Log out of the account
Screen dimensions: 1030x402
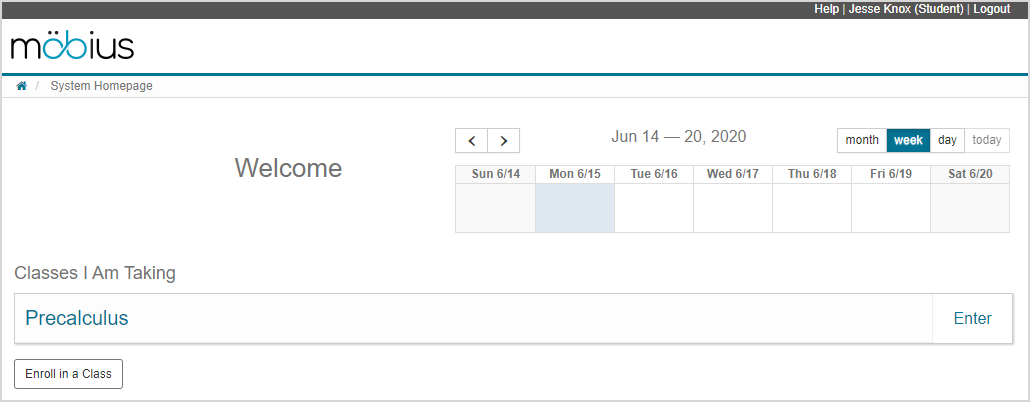point(991,9)
